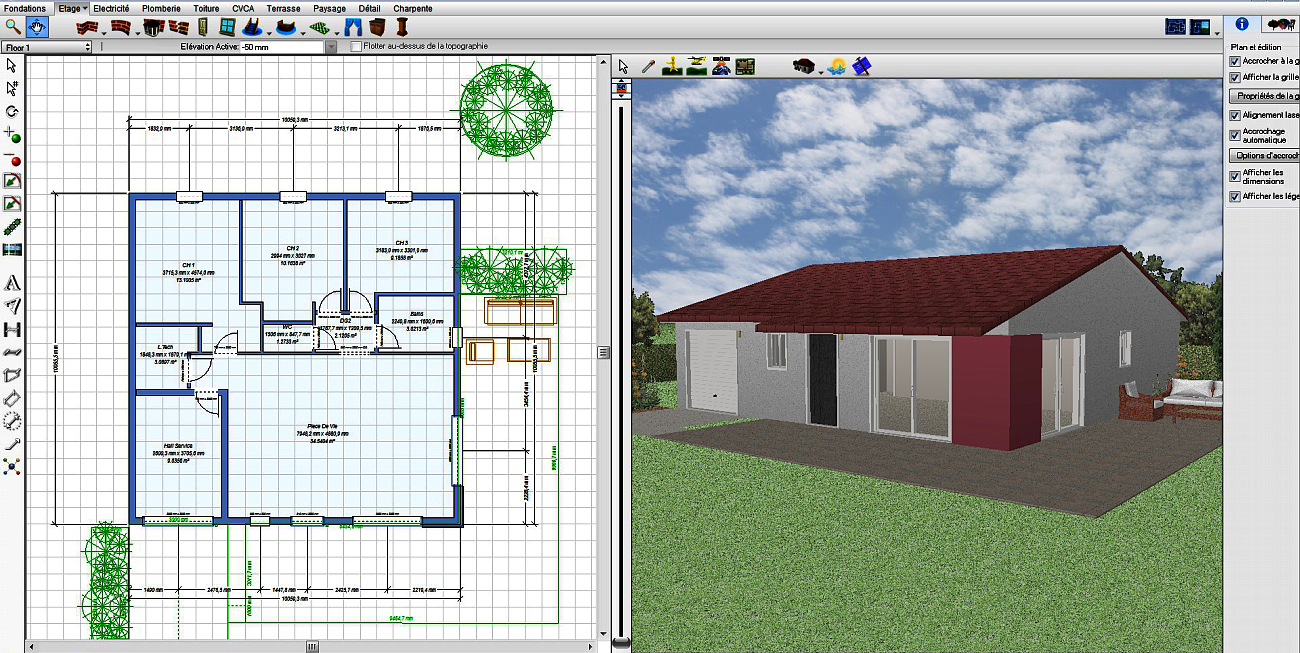Screen dimensions: 1300x653
Task: Activate the pan hand tool
Action: click(38, 27)
